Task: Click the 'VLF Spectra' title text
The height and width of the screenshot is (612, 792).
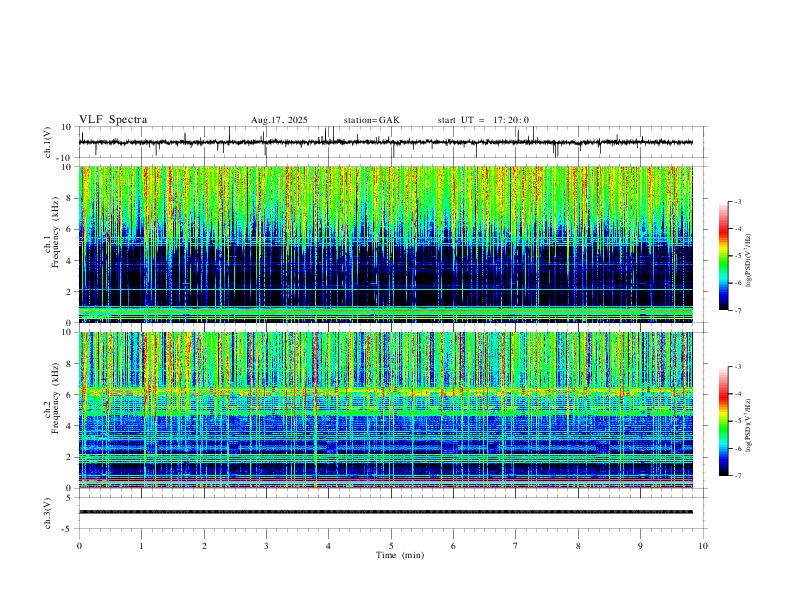Action: [113, 120]
